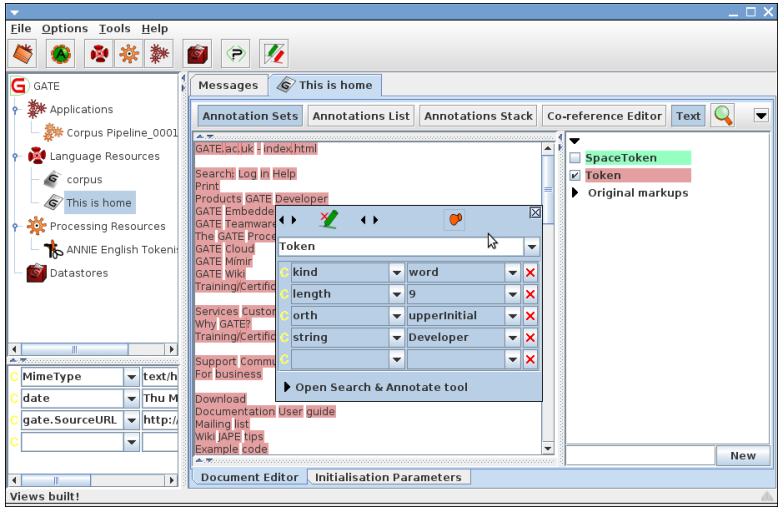This screenshot has width=783, height=513.
Task: Open the search magnifier in the document toolbar
Action: point(723,115)
